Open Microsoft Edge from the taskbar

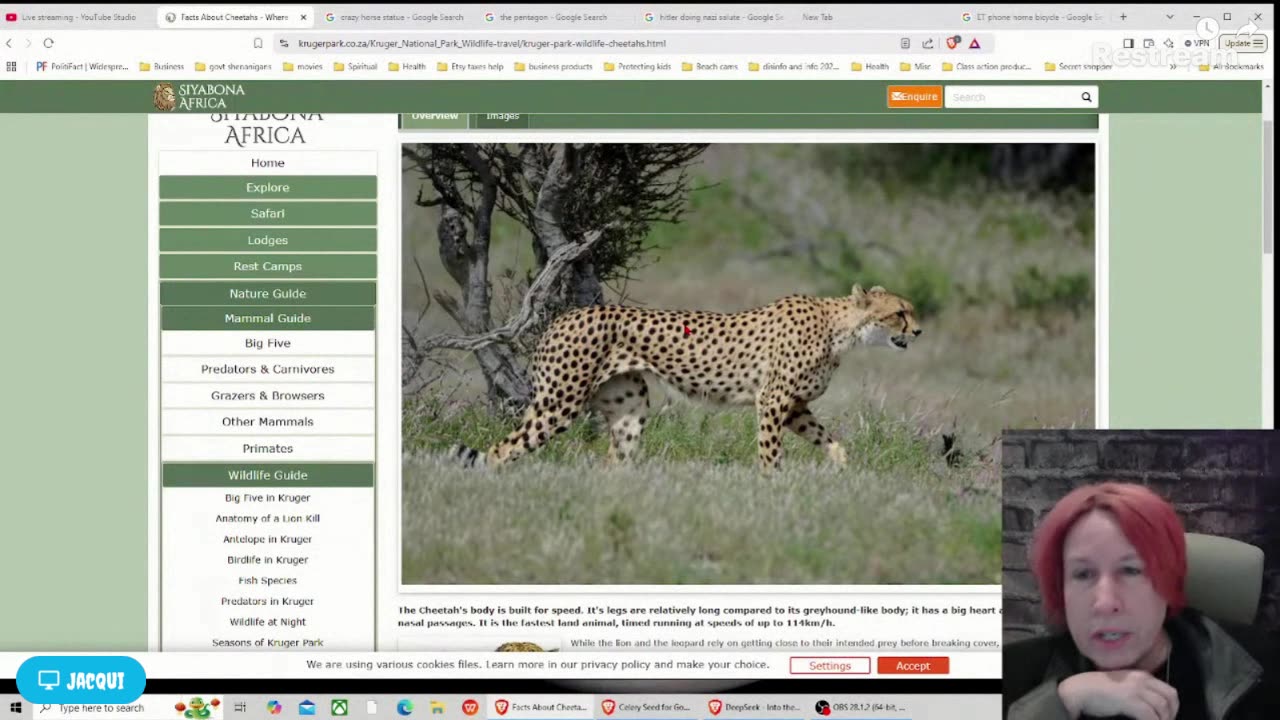click(404, 708)
